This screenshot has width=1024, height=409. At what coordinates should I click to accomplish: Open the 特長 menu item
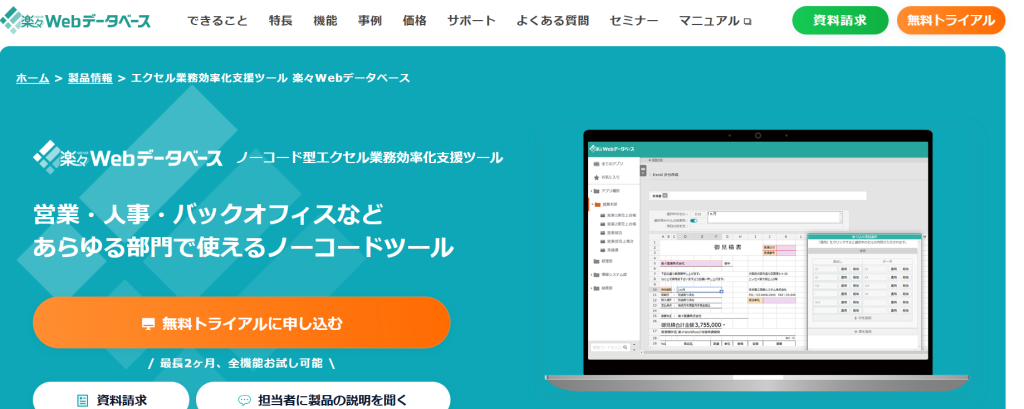[281, 21]
